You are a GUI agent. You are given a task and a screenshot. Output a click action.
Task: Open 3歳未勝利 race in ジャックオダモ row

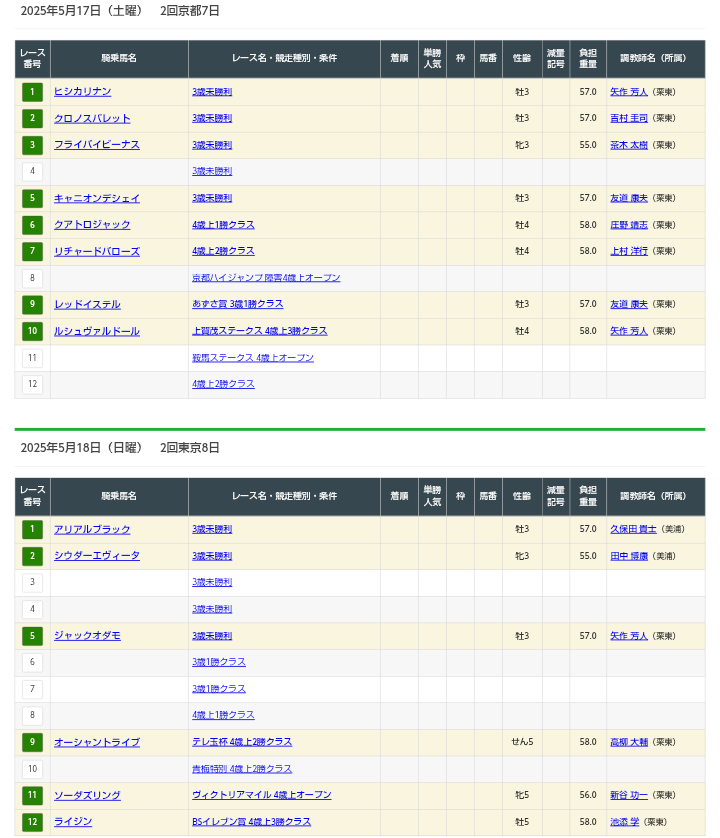[x=212, y=635]
